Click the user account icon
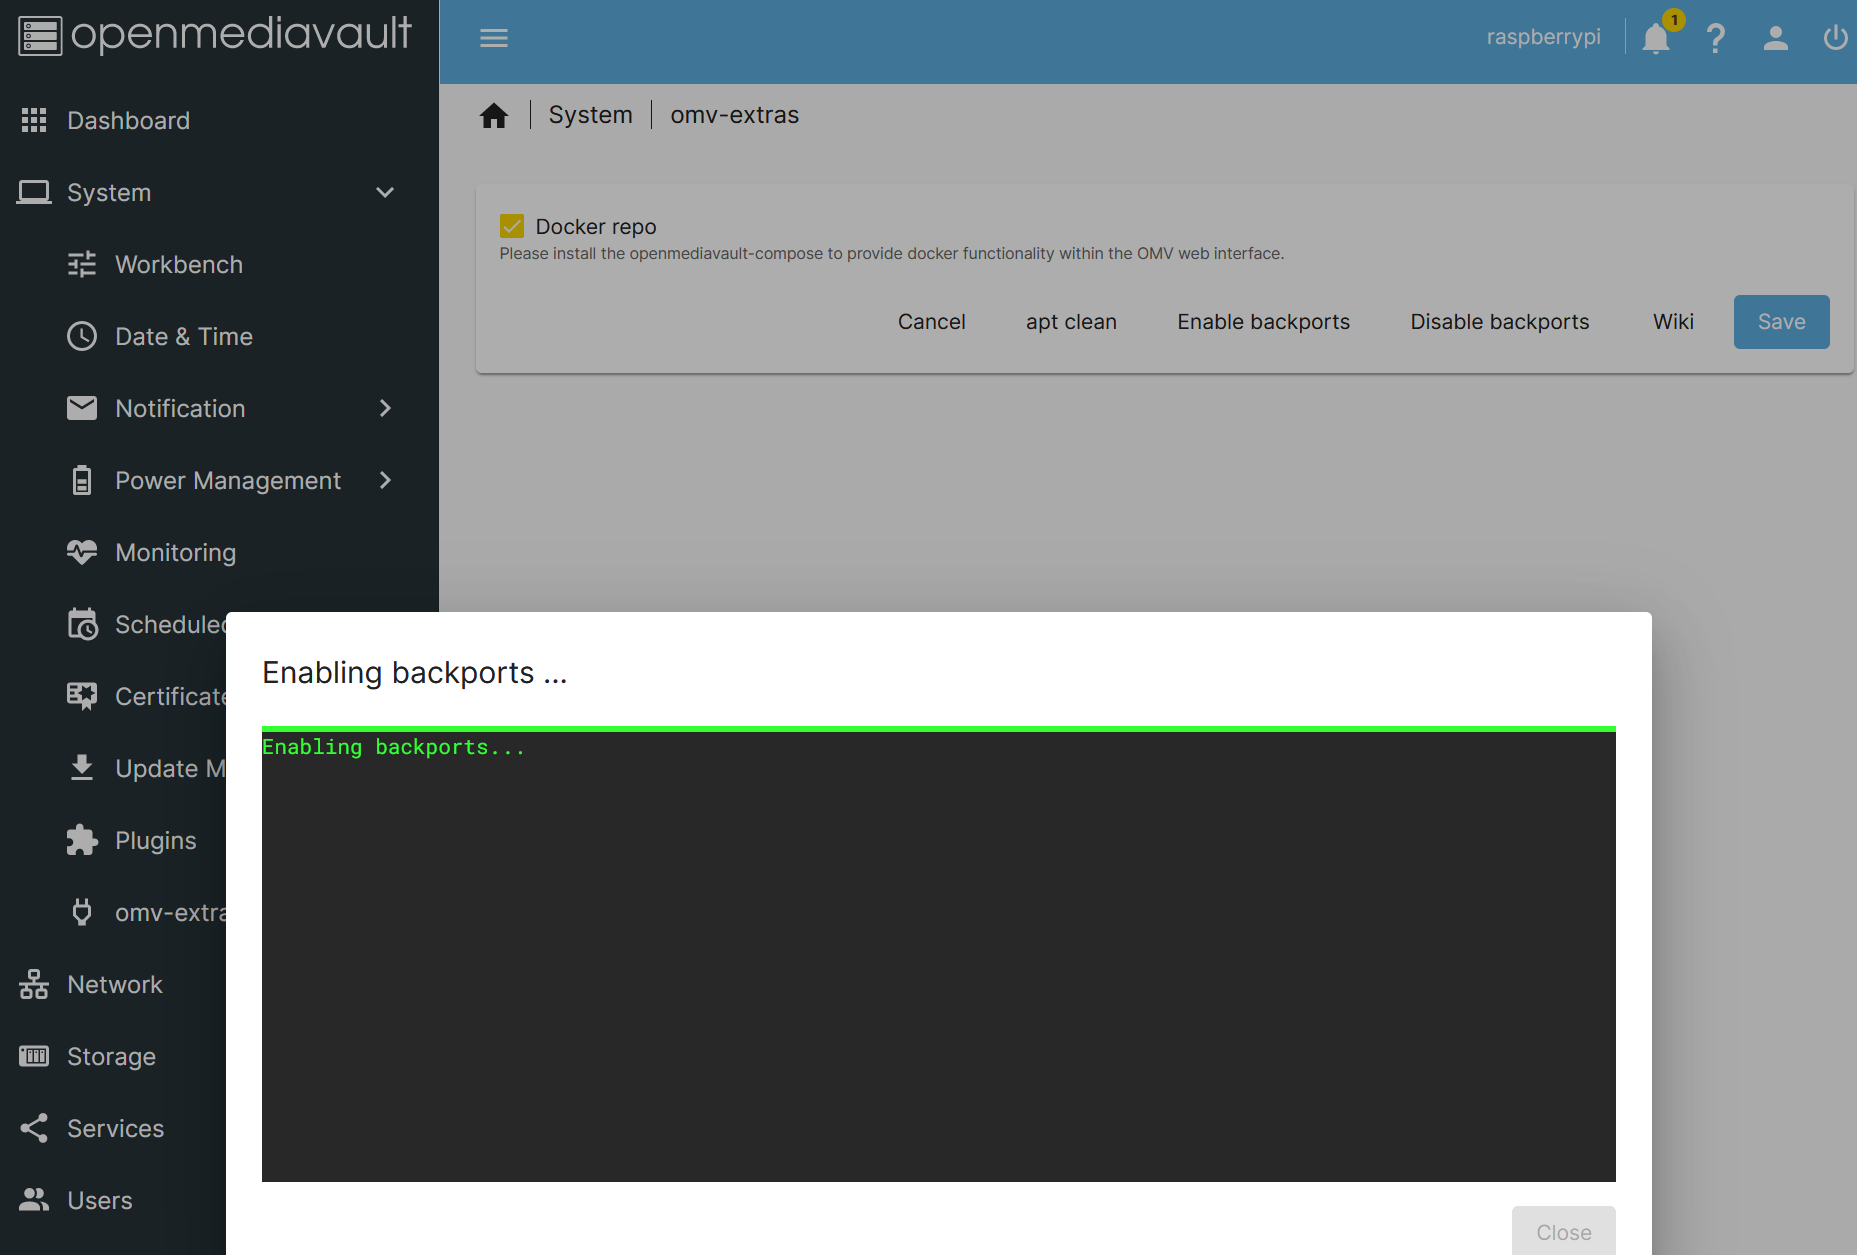1857x1255 pixels. 1776,38
